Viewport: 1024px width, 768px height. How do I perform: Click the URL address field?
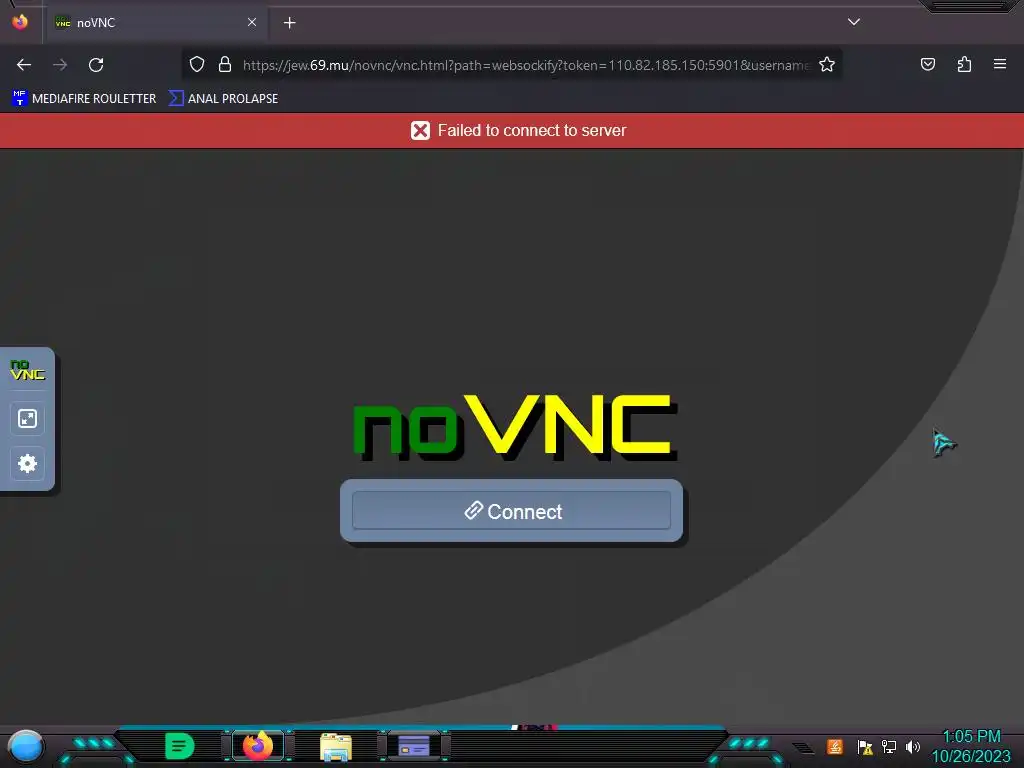[x=526, y=65]
